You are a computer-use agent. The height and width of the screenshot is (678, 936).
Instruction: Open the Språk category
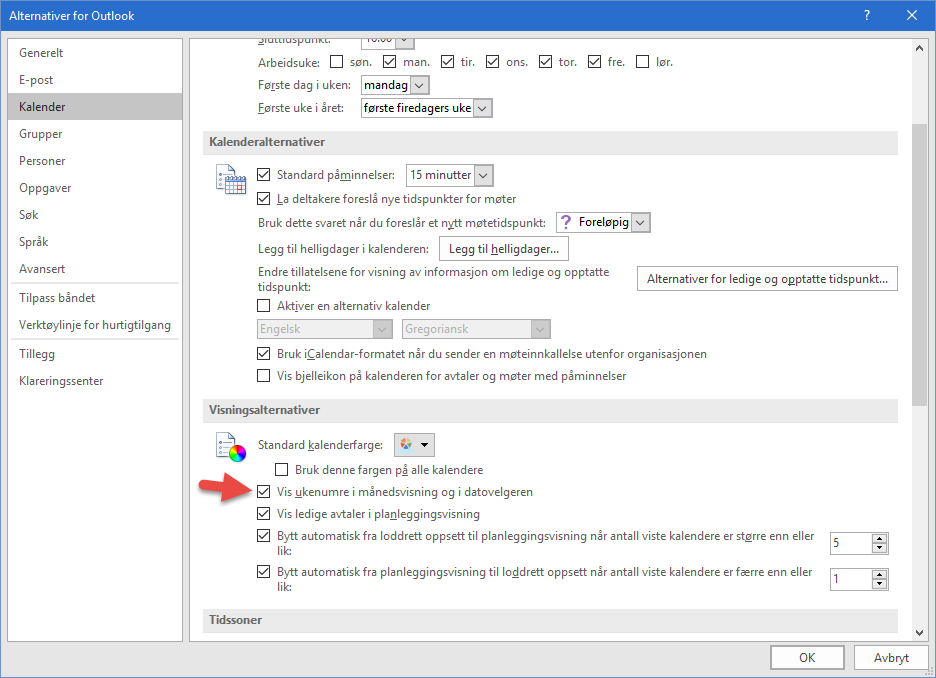tap(95, 242)
